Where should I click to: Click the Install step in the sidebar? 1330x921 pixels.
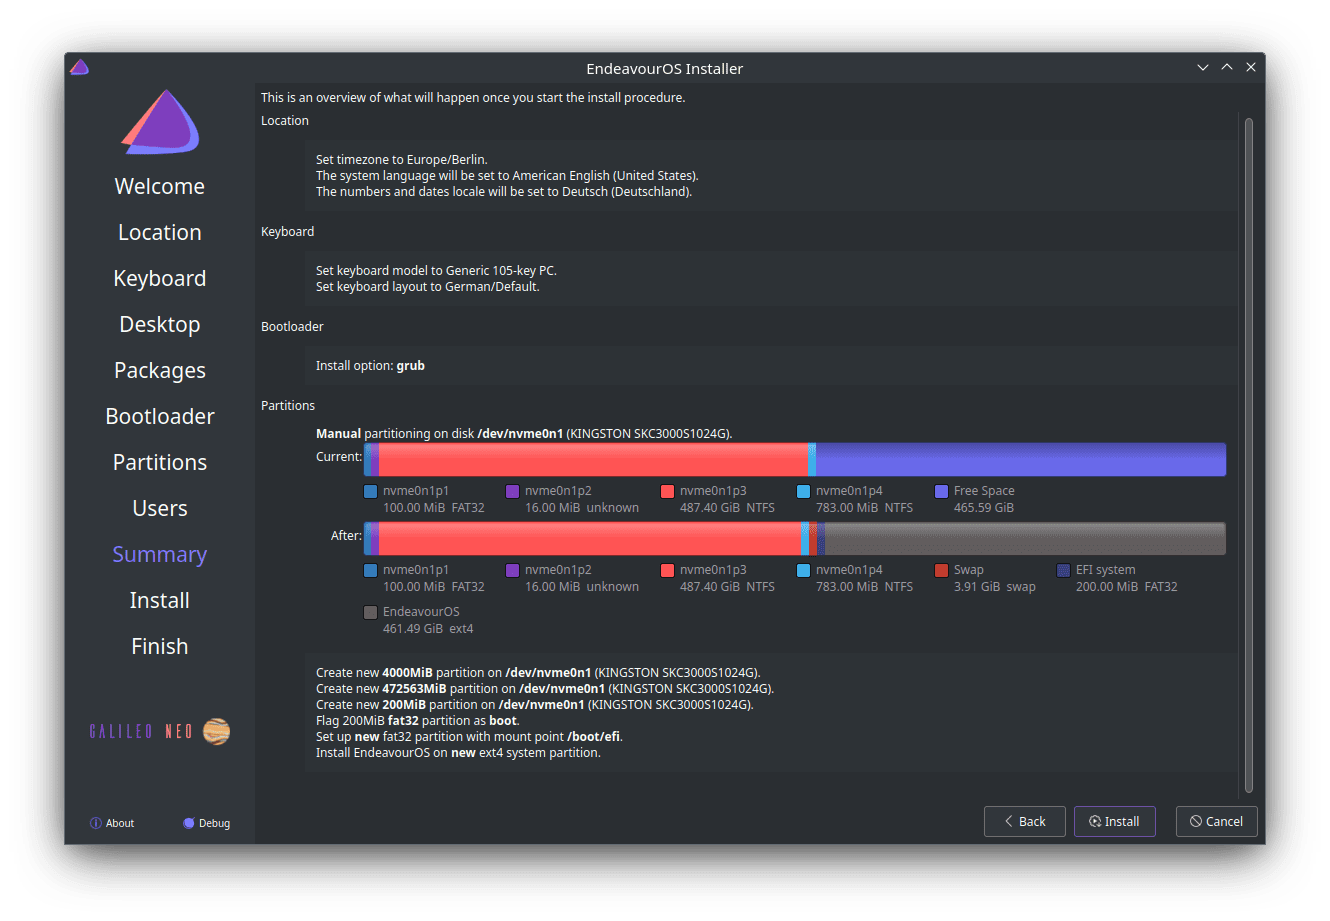(160, 601)
